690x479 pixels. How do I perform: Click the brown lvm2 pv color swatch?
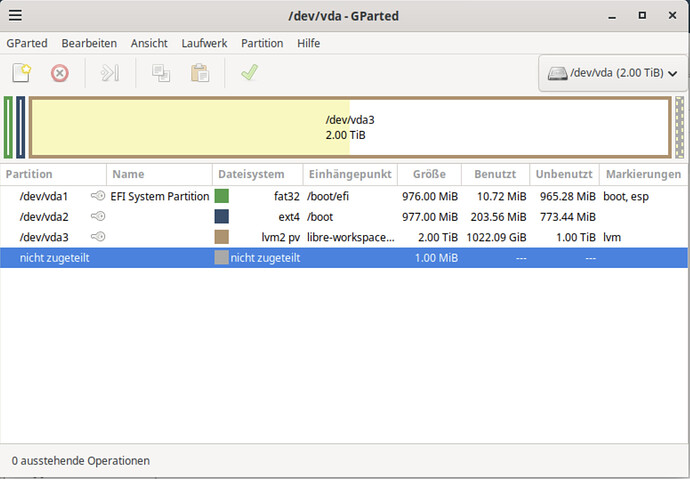(221, 237)
